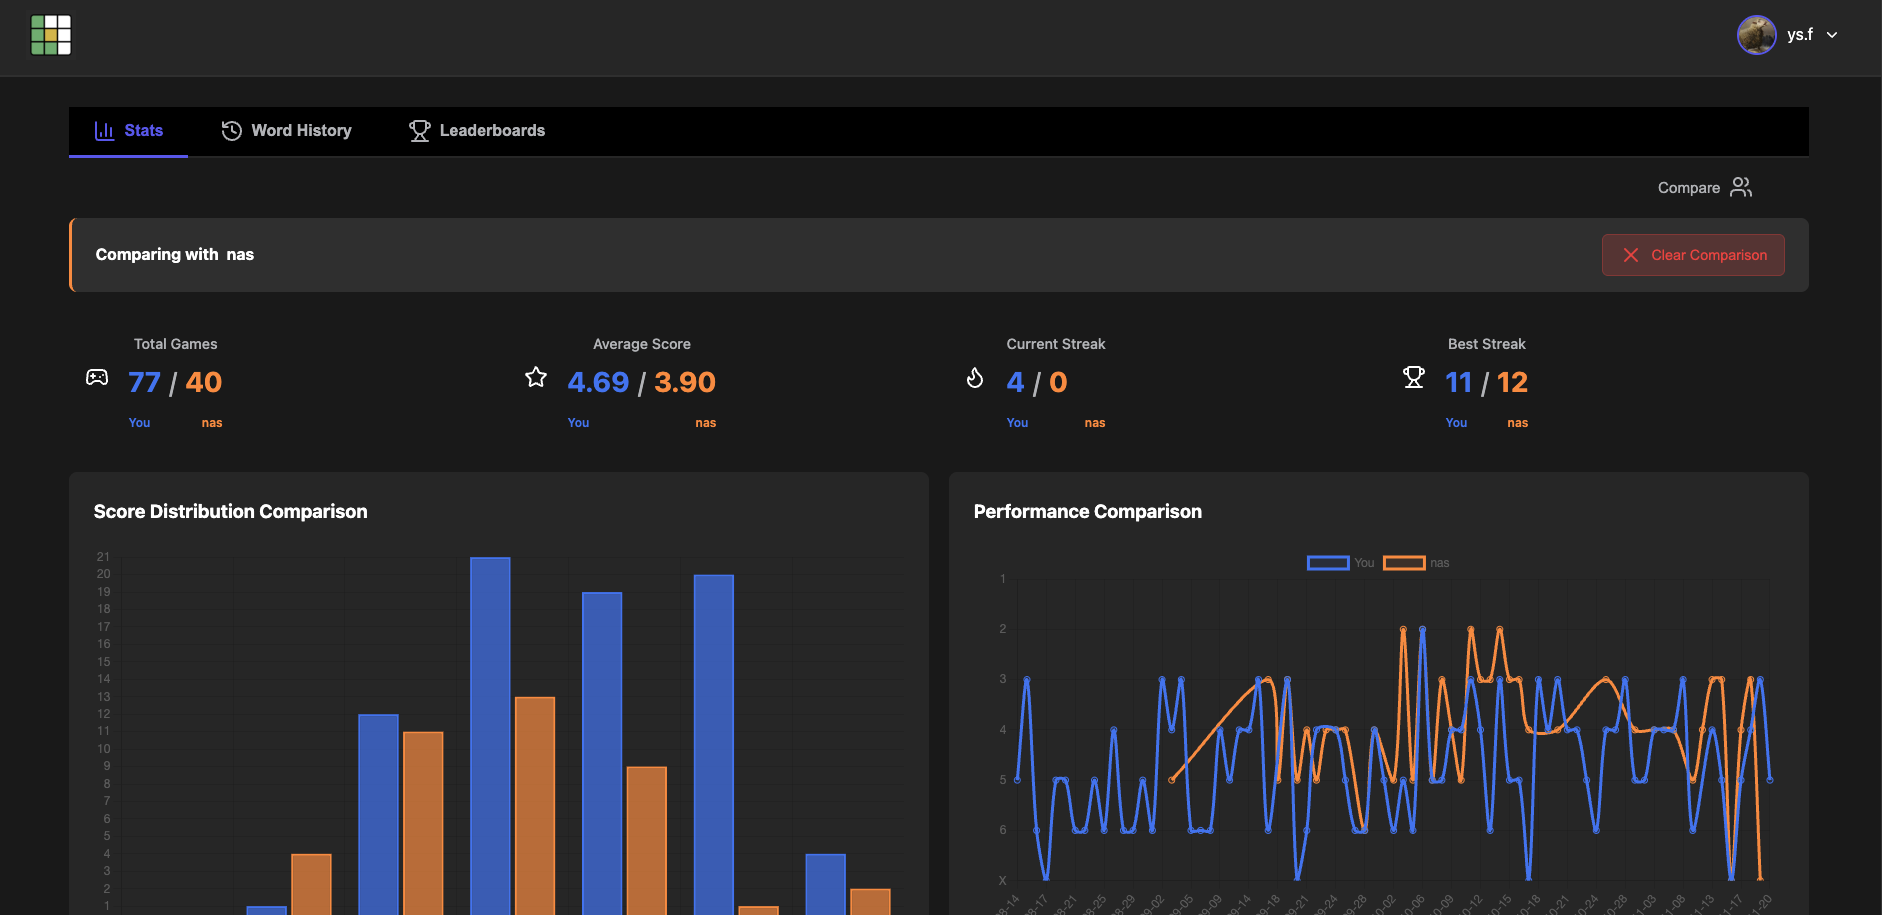Click the people icon next to Compare
This screenshot has height=915, width=1882.
[x=1741, y=187]
